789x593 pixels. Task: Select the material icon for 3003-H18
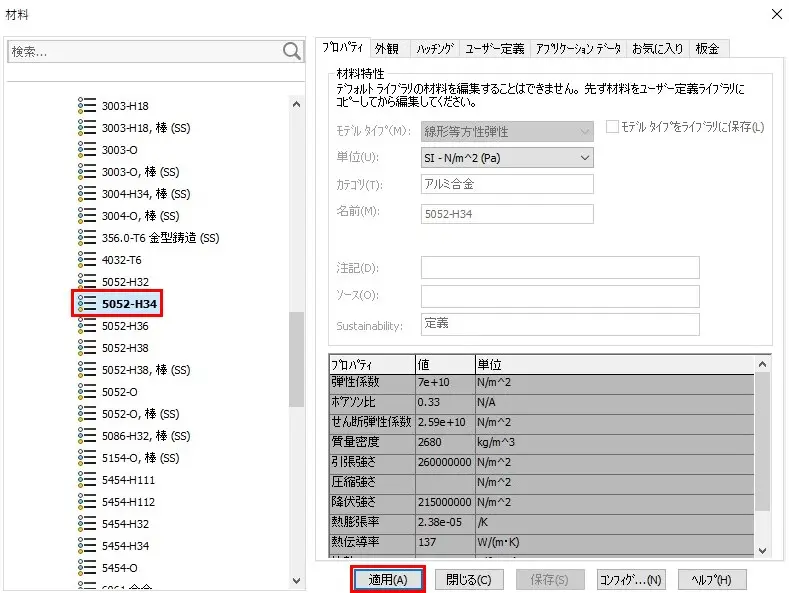(x=87, y=106)
